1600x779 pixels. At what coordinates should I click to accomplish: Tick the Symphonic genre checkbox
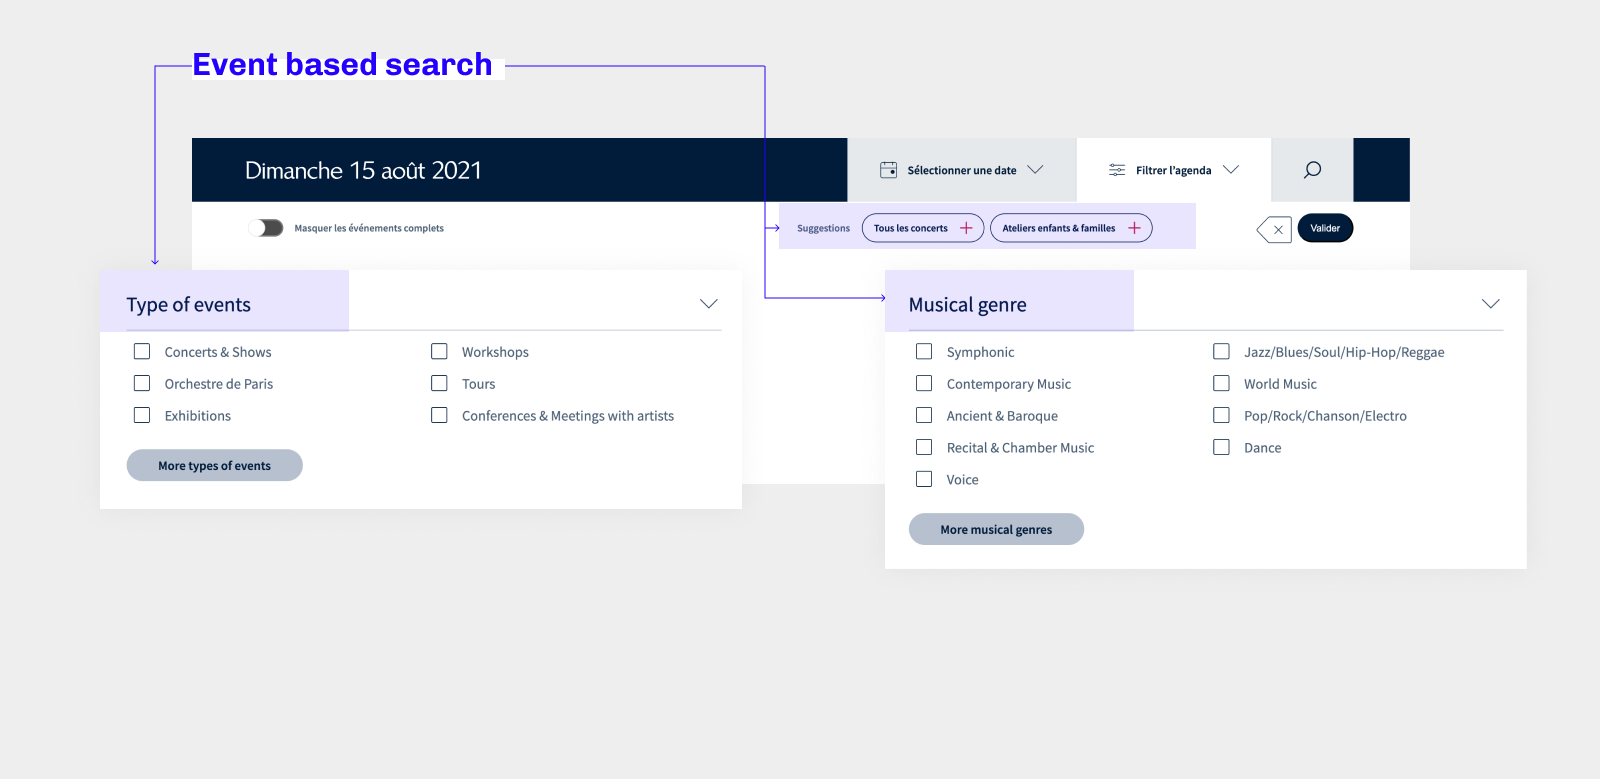pos(924,352)
